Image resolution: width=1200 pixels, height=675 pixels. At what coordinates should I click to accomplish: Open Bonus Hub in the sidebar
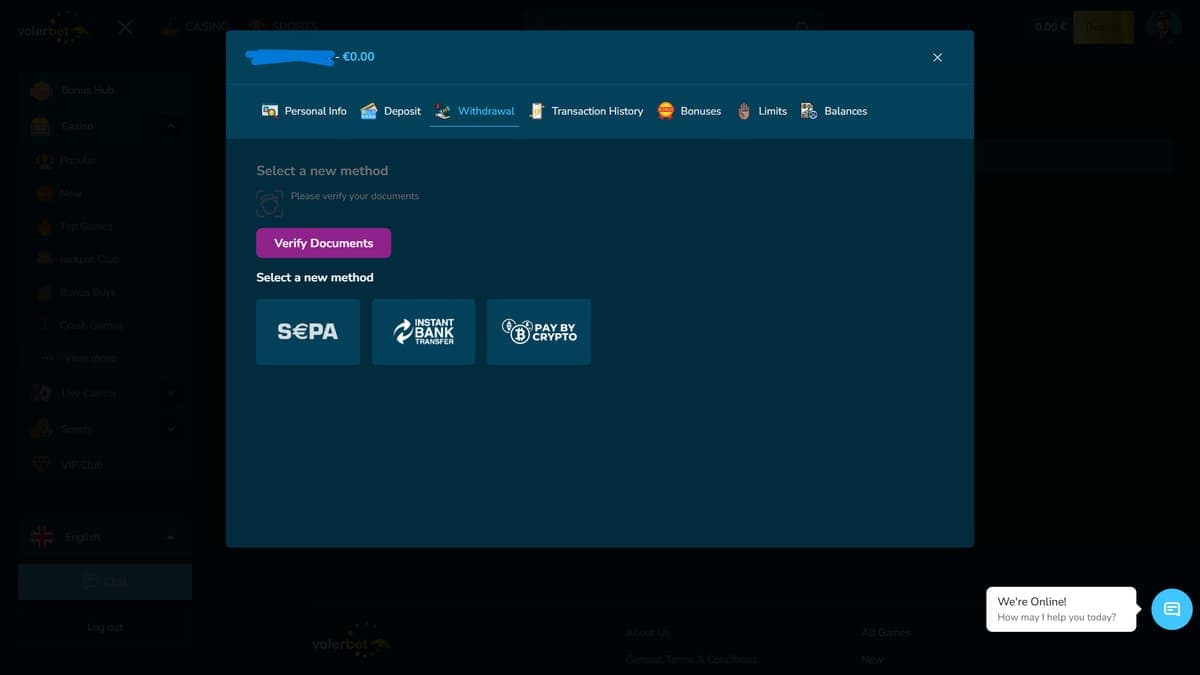click(104, 90)
